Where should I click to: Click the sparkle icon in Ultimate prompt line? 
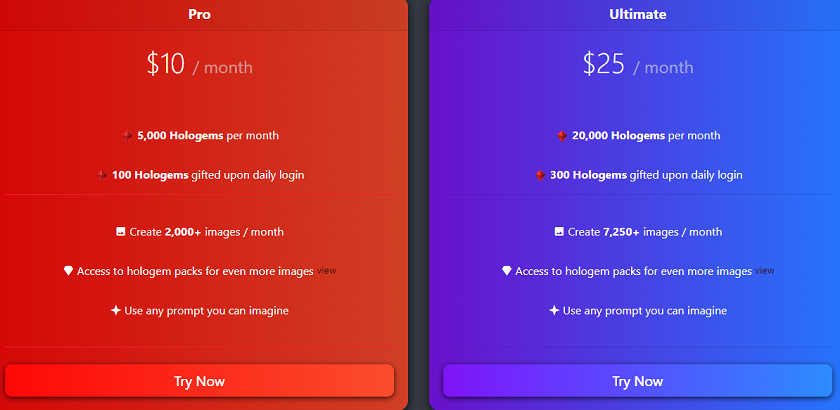pyautogui.click(x=554, y=310)
